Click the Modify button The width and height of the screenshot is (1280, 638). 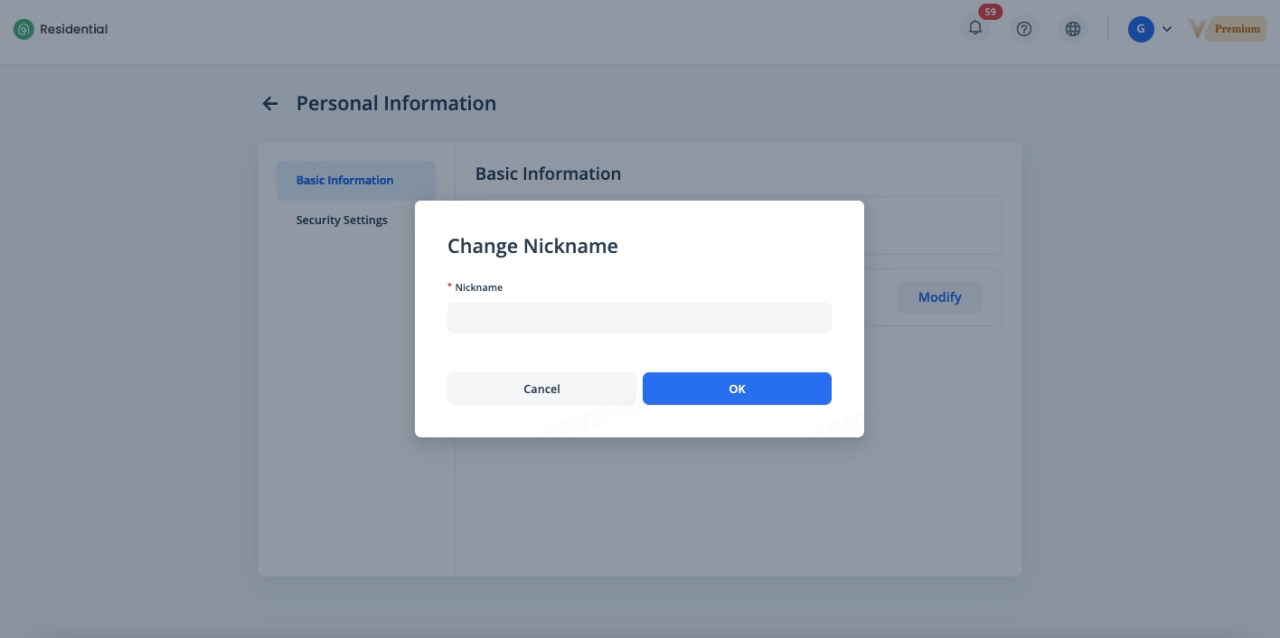pos(939,297)
